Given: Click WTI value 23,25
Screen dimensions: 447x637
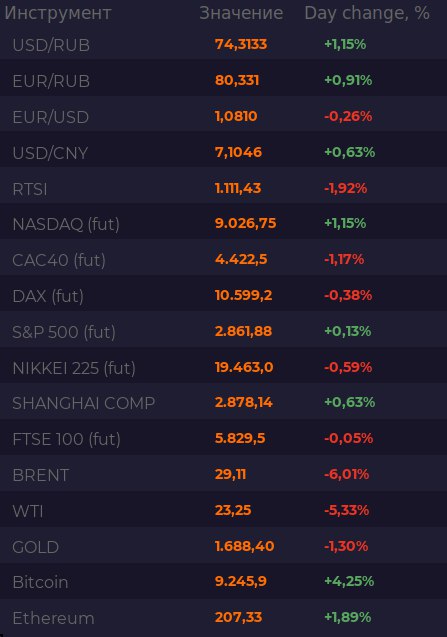Looking at the screenshot, I should tap(233, 510).
